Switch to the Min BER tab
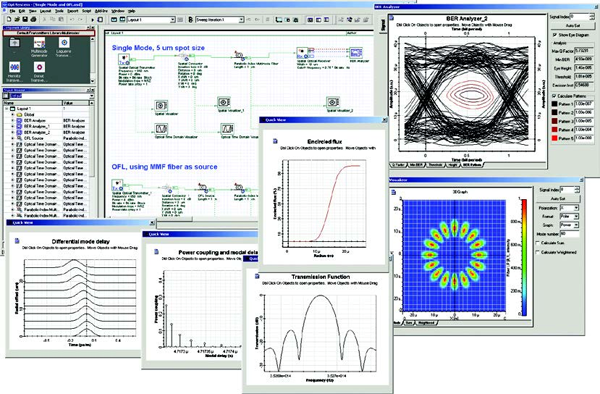Viewport: 600px width, 394px height. pyautogui.click(x=416, y=165)
